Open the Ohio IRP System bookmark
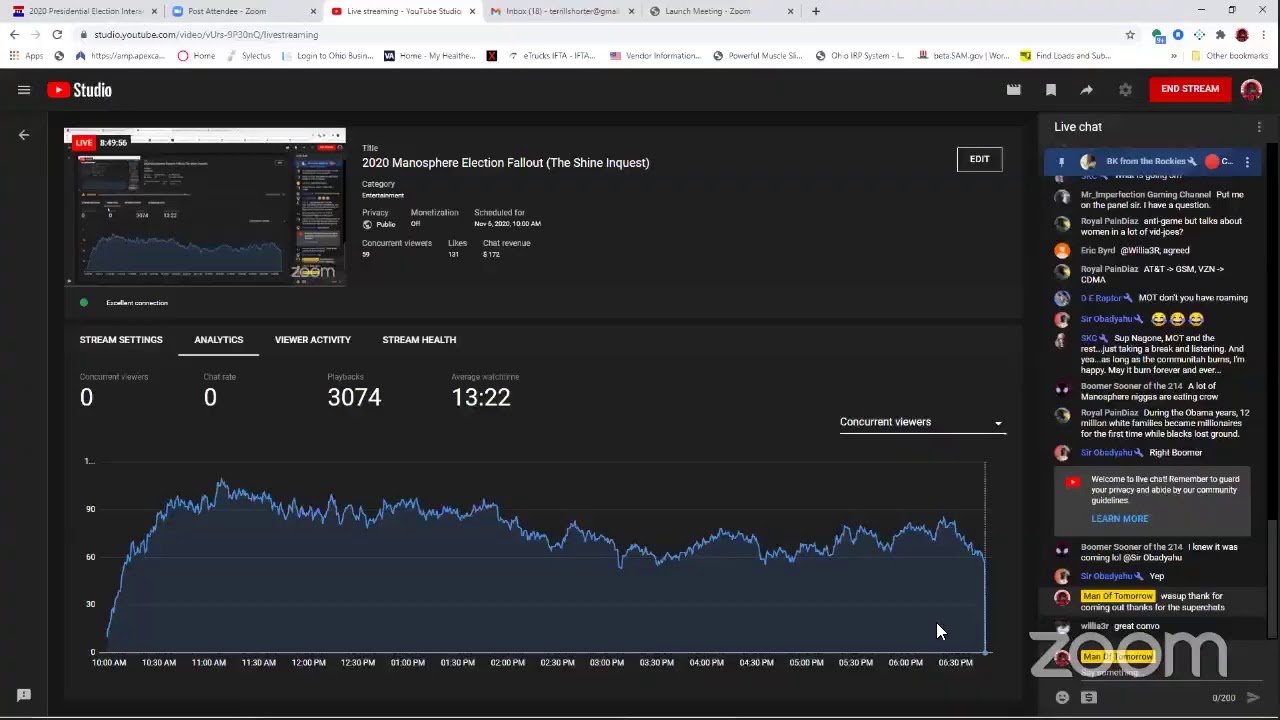The height and width of the screenshot is (720, 1280). [x=858, y=56]
